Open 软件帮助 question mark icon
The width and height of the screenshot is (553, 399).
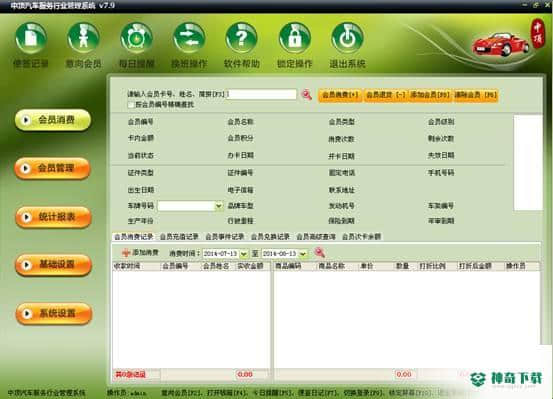tap(242, 39)
